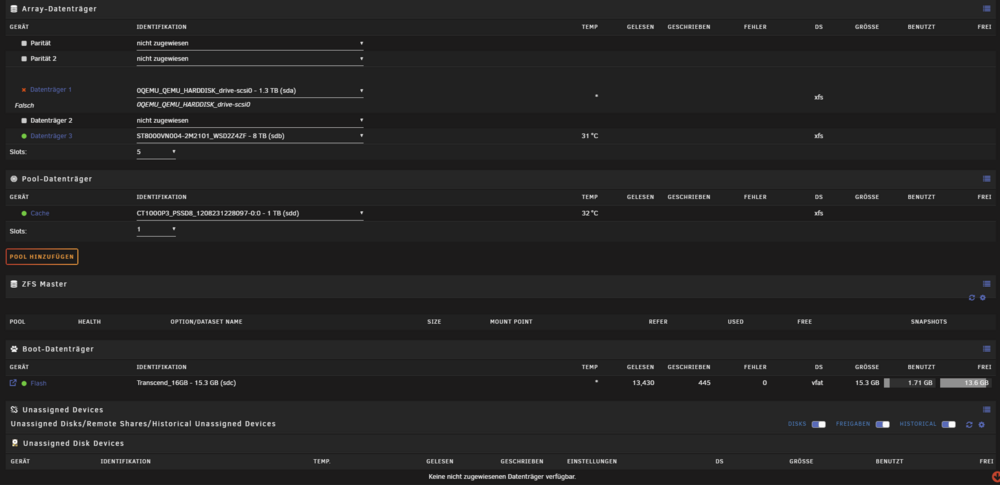
Task: Click Transcend_16GB identification text
Action: click(x=185, y=383)
